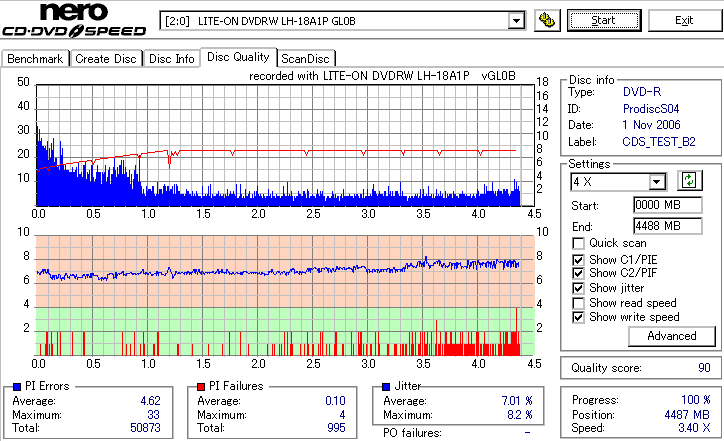Switch to the Benchmark tab
Viewport: 724px width, 441px height.
click(x=35, y=59)
